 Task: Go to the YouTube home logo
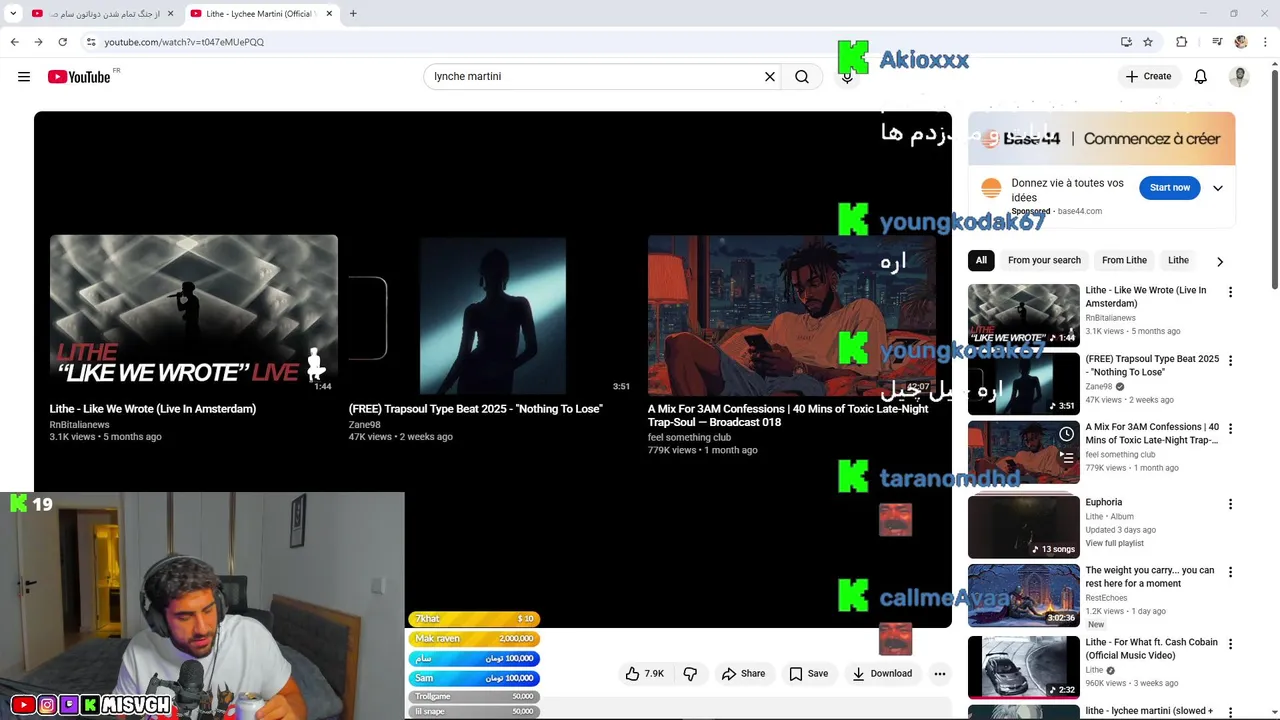pyautogui.click(x=79, y=77)
